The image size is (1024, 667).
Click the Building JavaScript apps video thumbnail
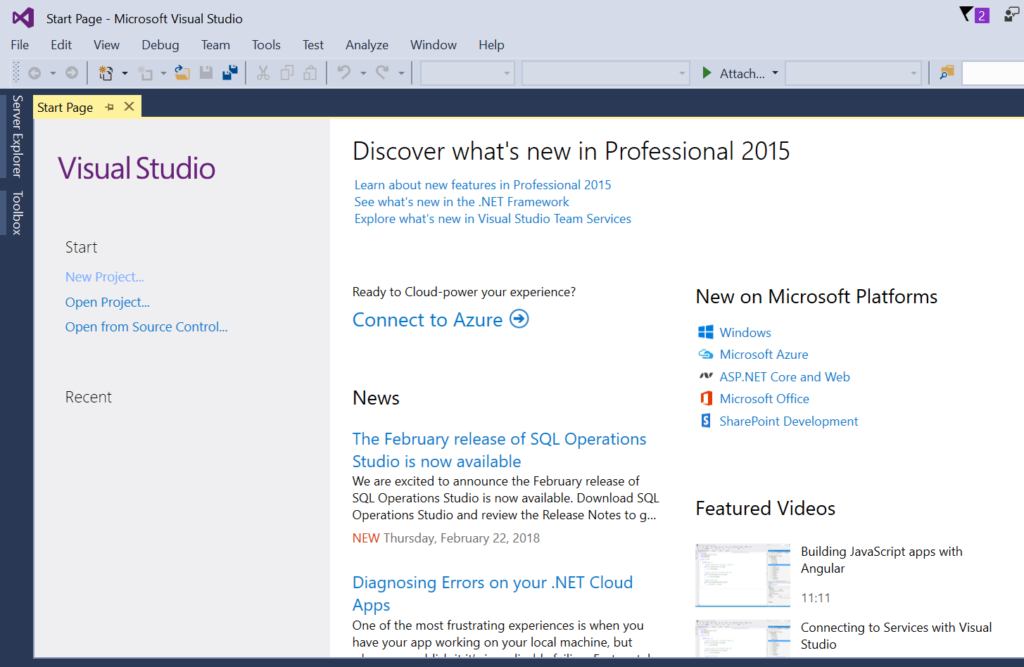(743, 575)
